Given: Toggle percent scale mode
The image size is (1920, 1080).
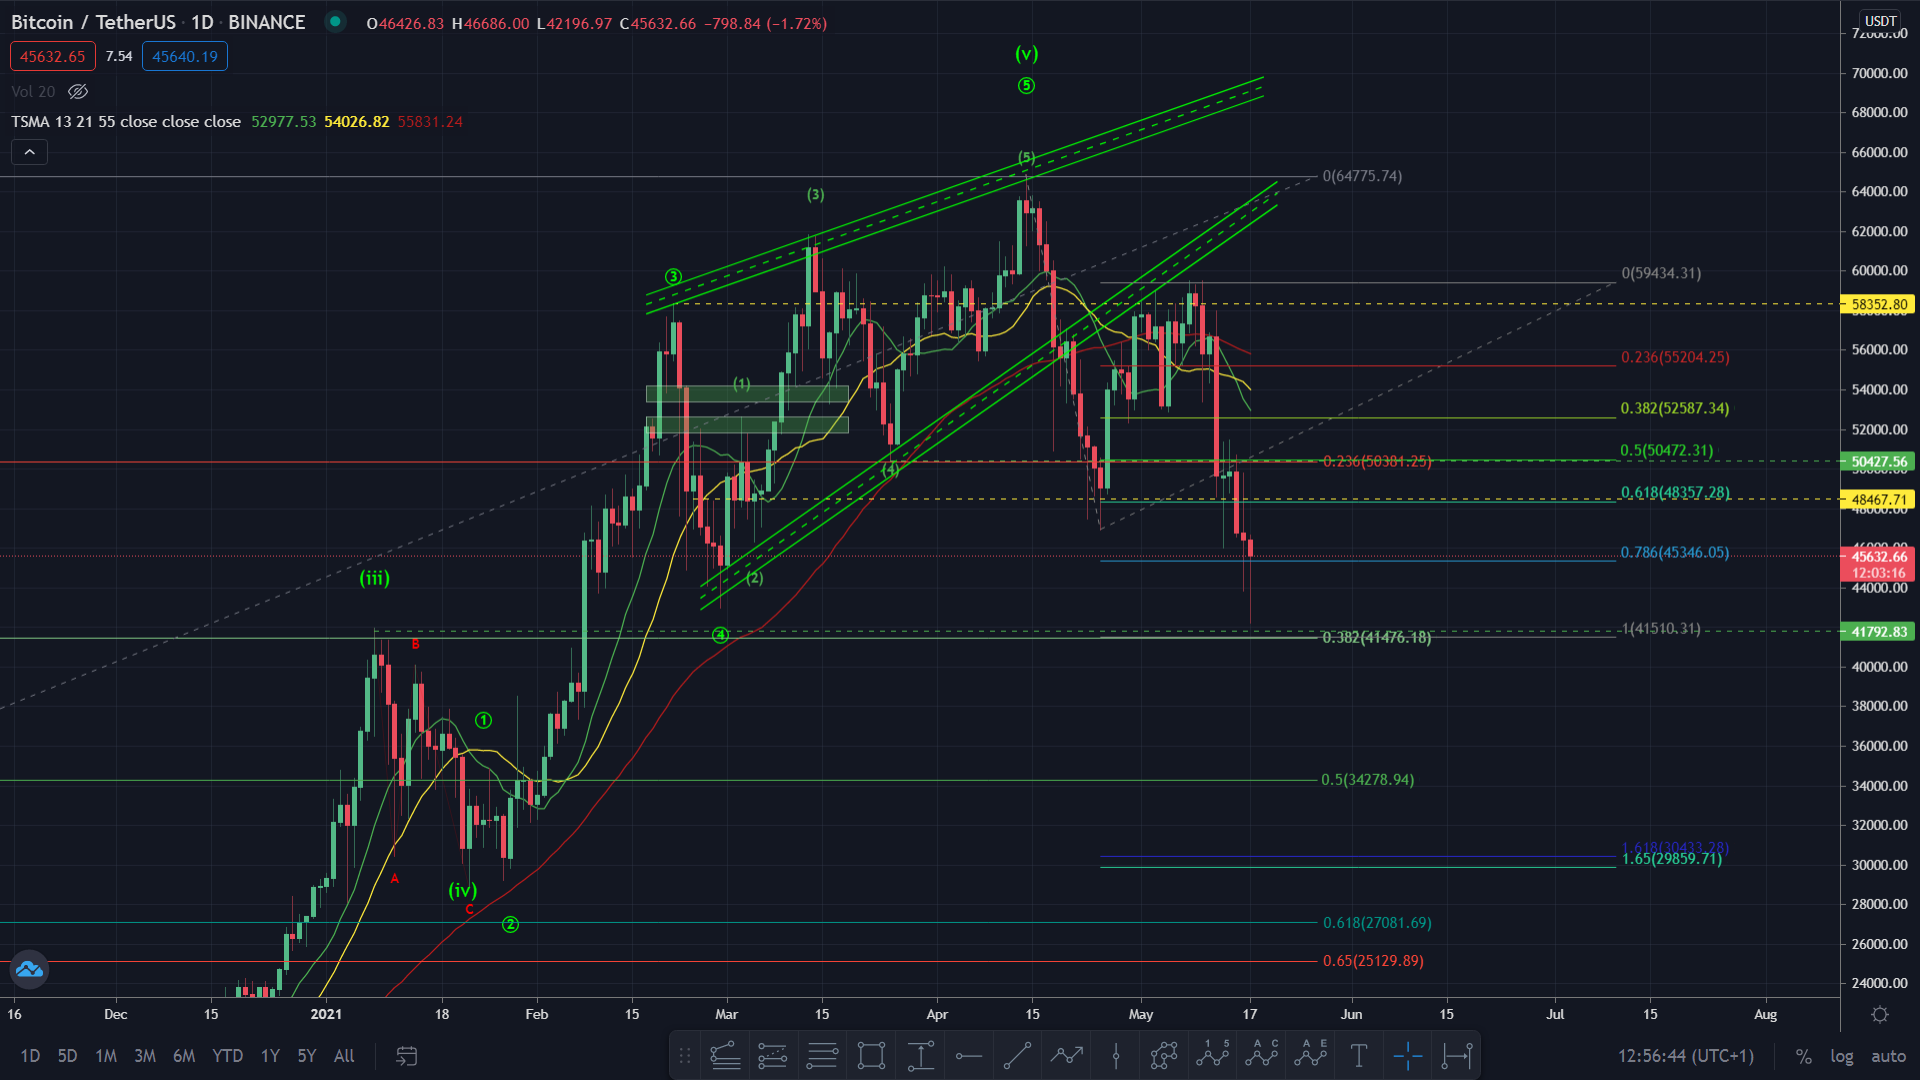Looking at the screenshot, I should tap(1804, 1056).
